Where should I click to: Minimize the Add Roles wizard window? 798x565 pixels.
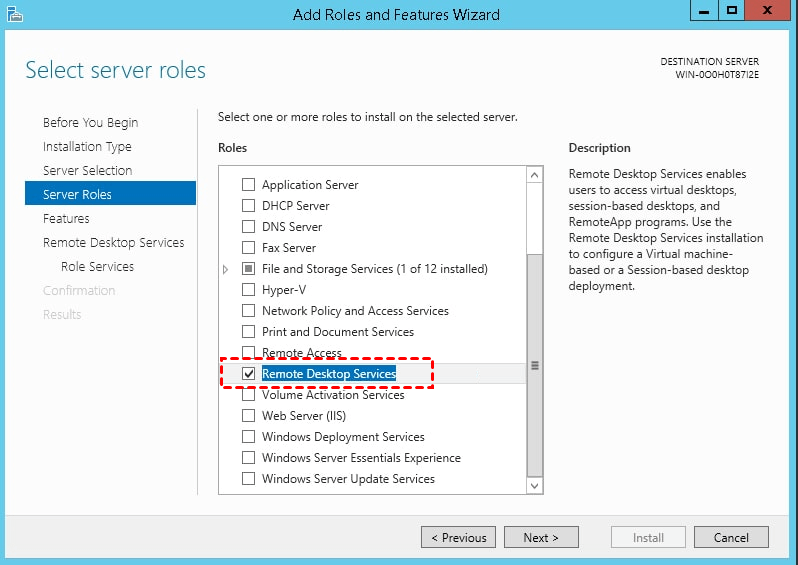click(704, 11)
